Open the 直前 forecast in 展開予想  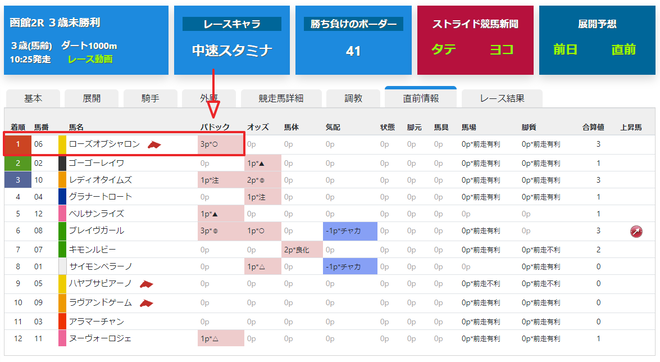coord(623,50)
